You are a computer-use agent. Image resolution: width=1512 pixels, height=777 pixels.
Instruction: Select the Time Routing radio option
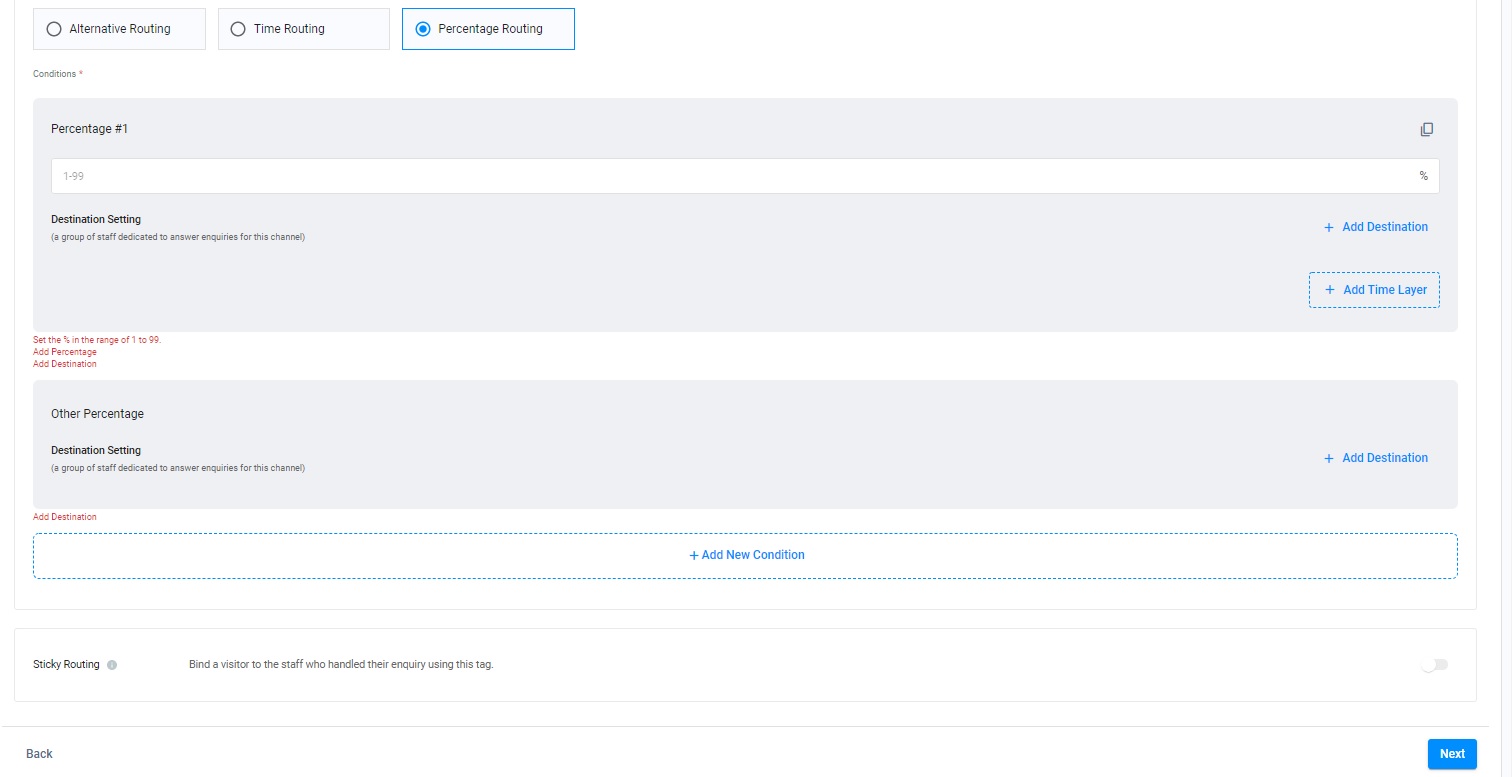pyautogui.click(x=303, y=29)
